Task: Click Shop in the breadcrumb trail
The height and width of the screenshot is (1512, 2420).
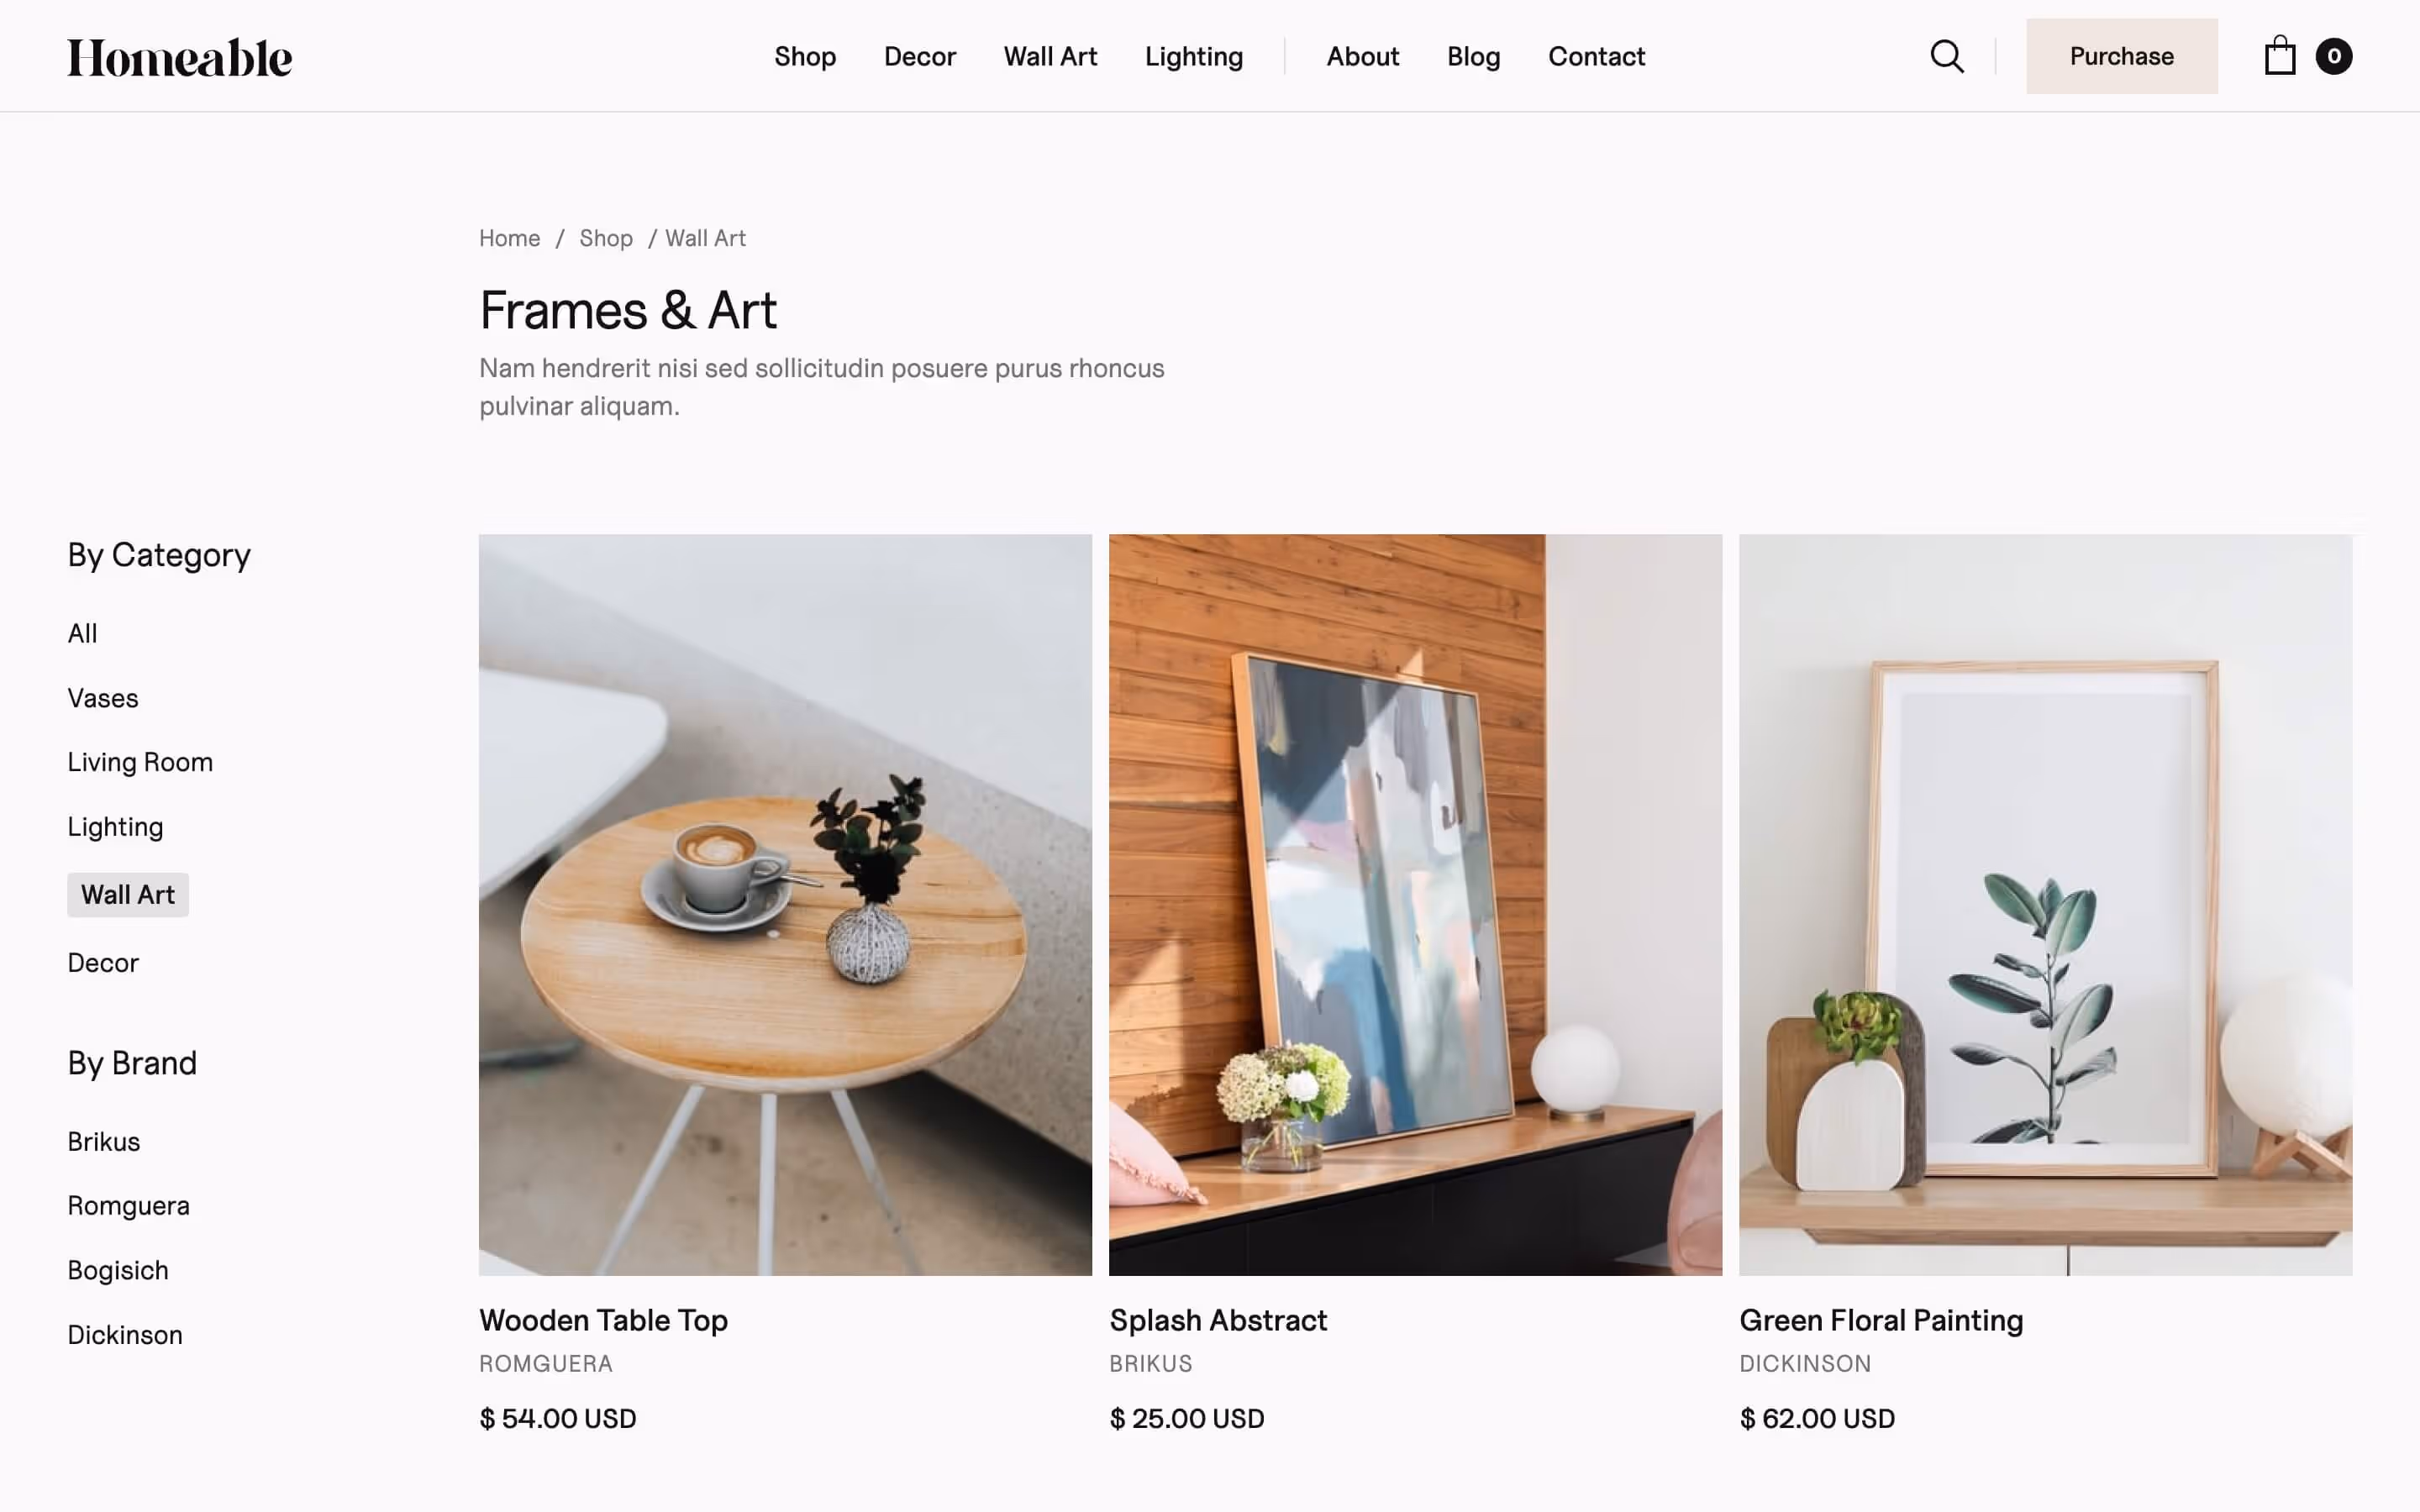Action: 606,238
